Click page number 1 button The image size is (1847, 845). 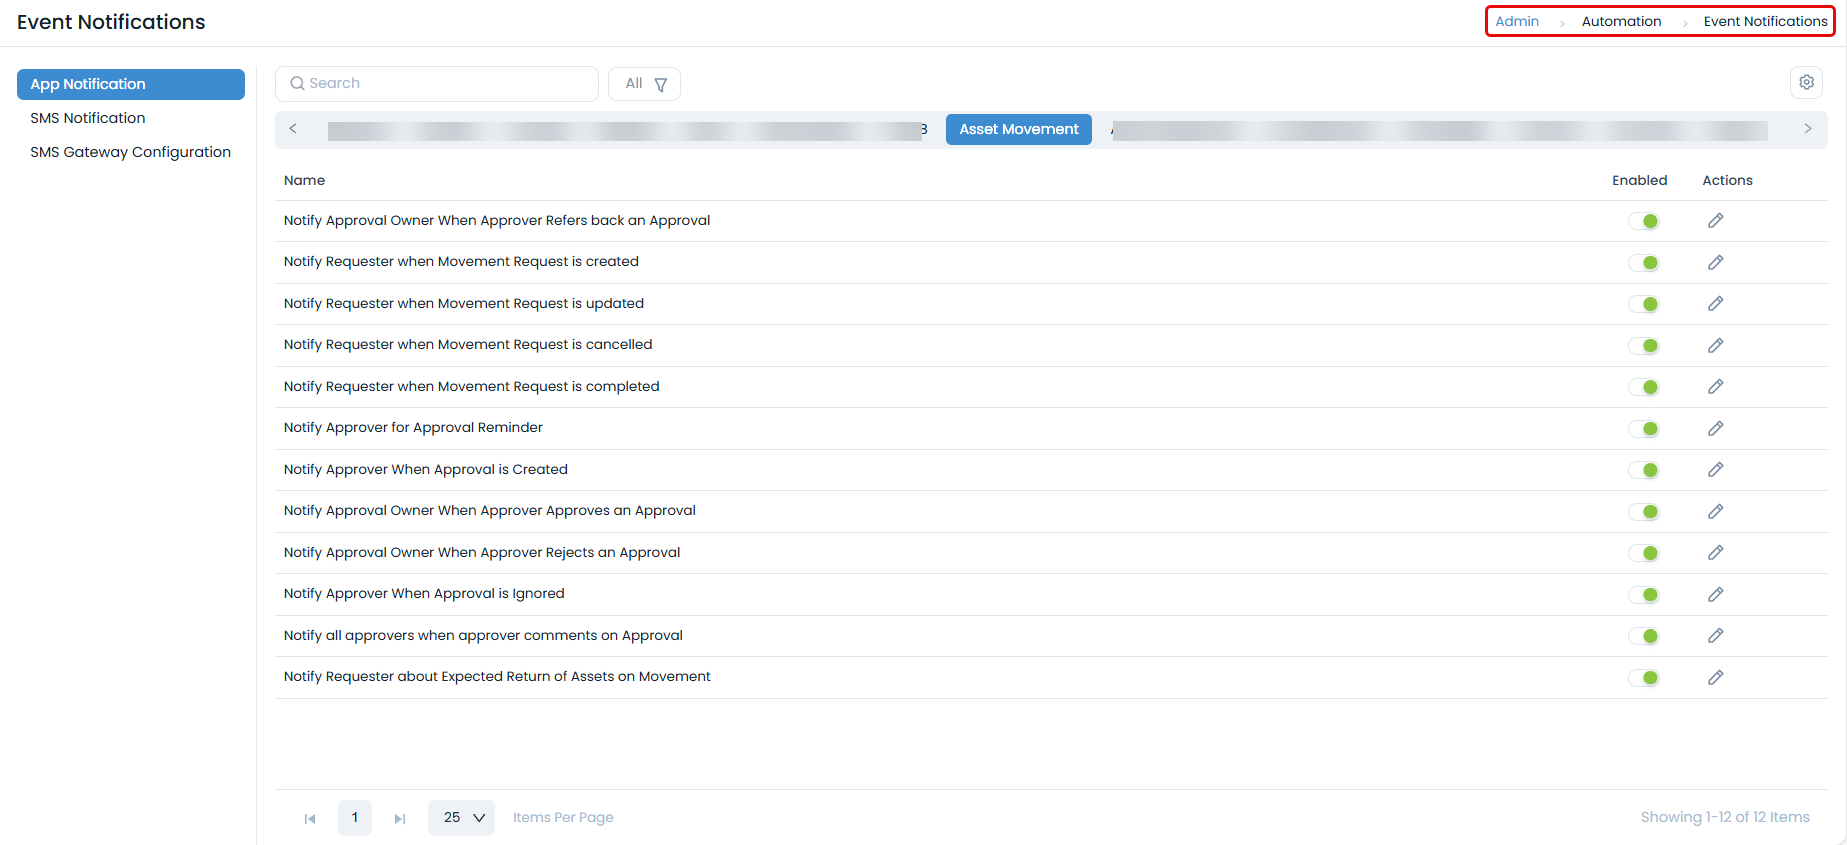[355, 818]
